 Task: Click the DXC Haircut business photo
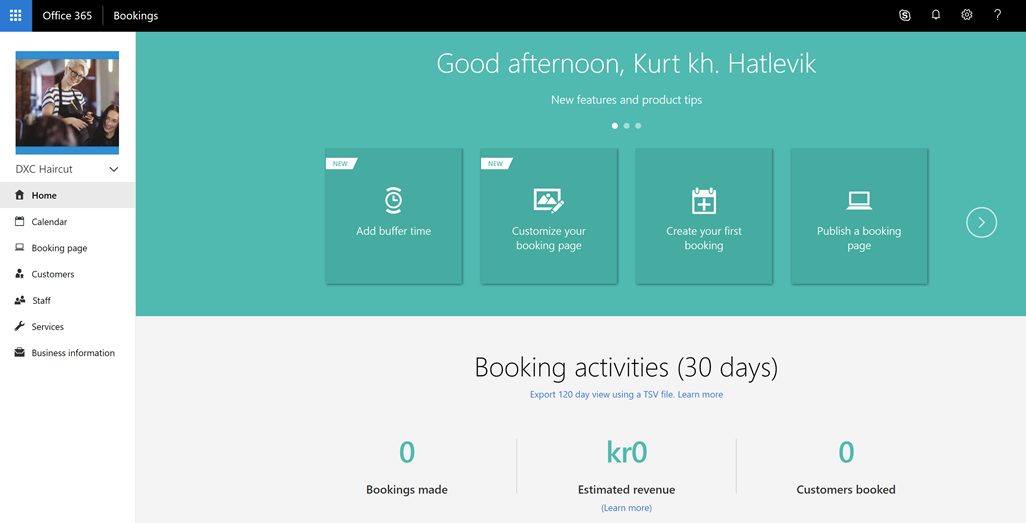(67, 103)
